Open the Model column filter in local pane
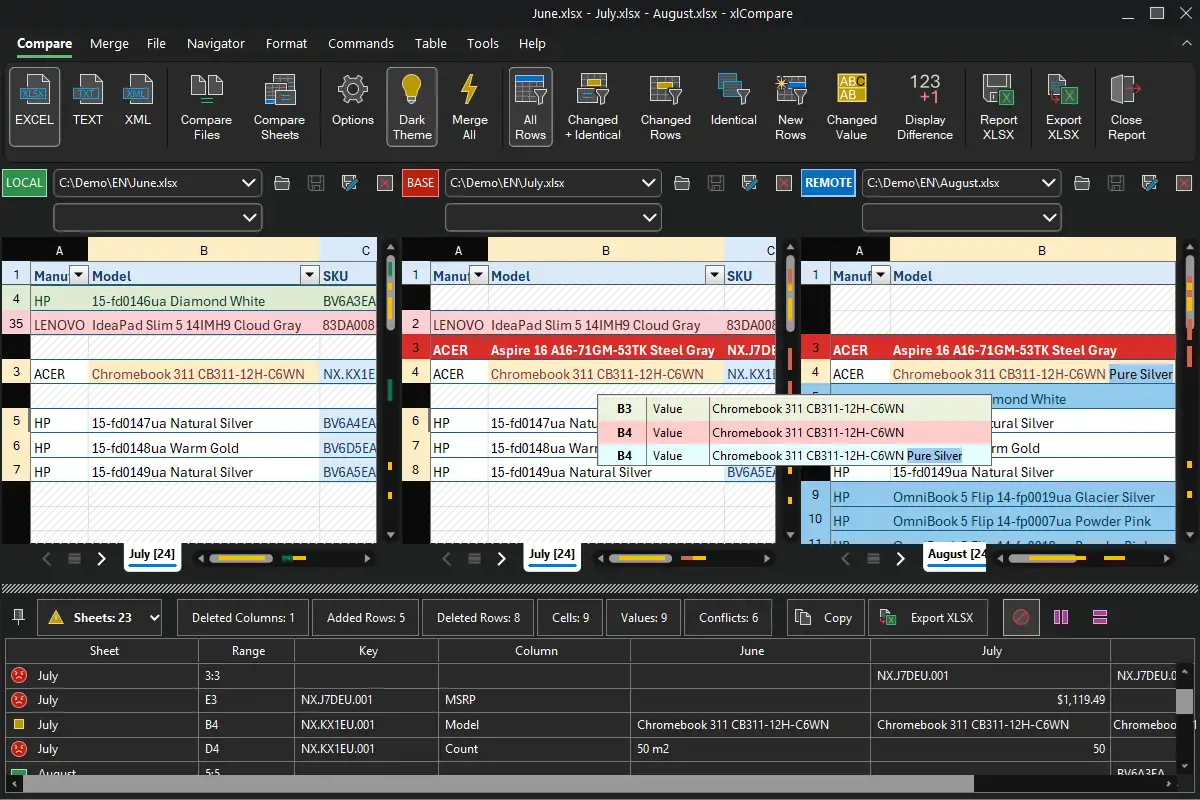This screenshot has width=1200, height=800. pyautogui.click(x=308, y=276)
